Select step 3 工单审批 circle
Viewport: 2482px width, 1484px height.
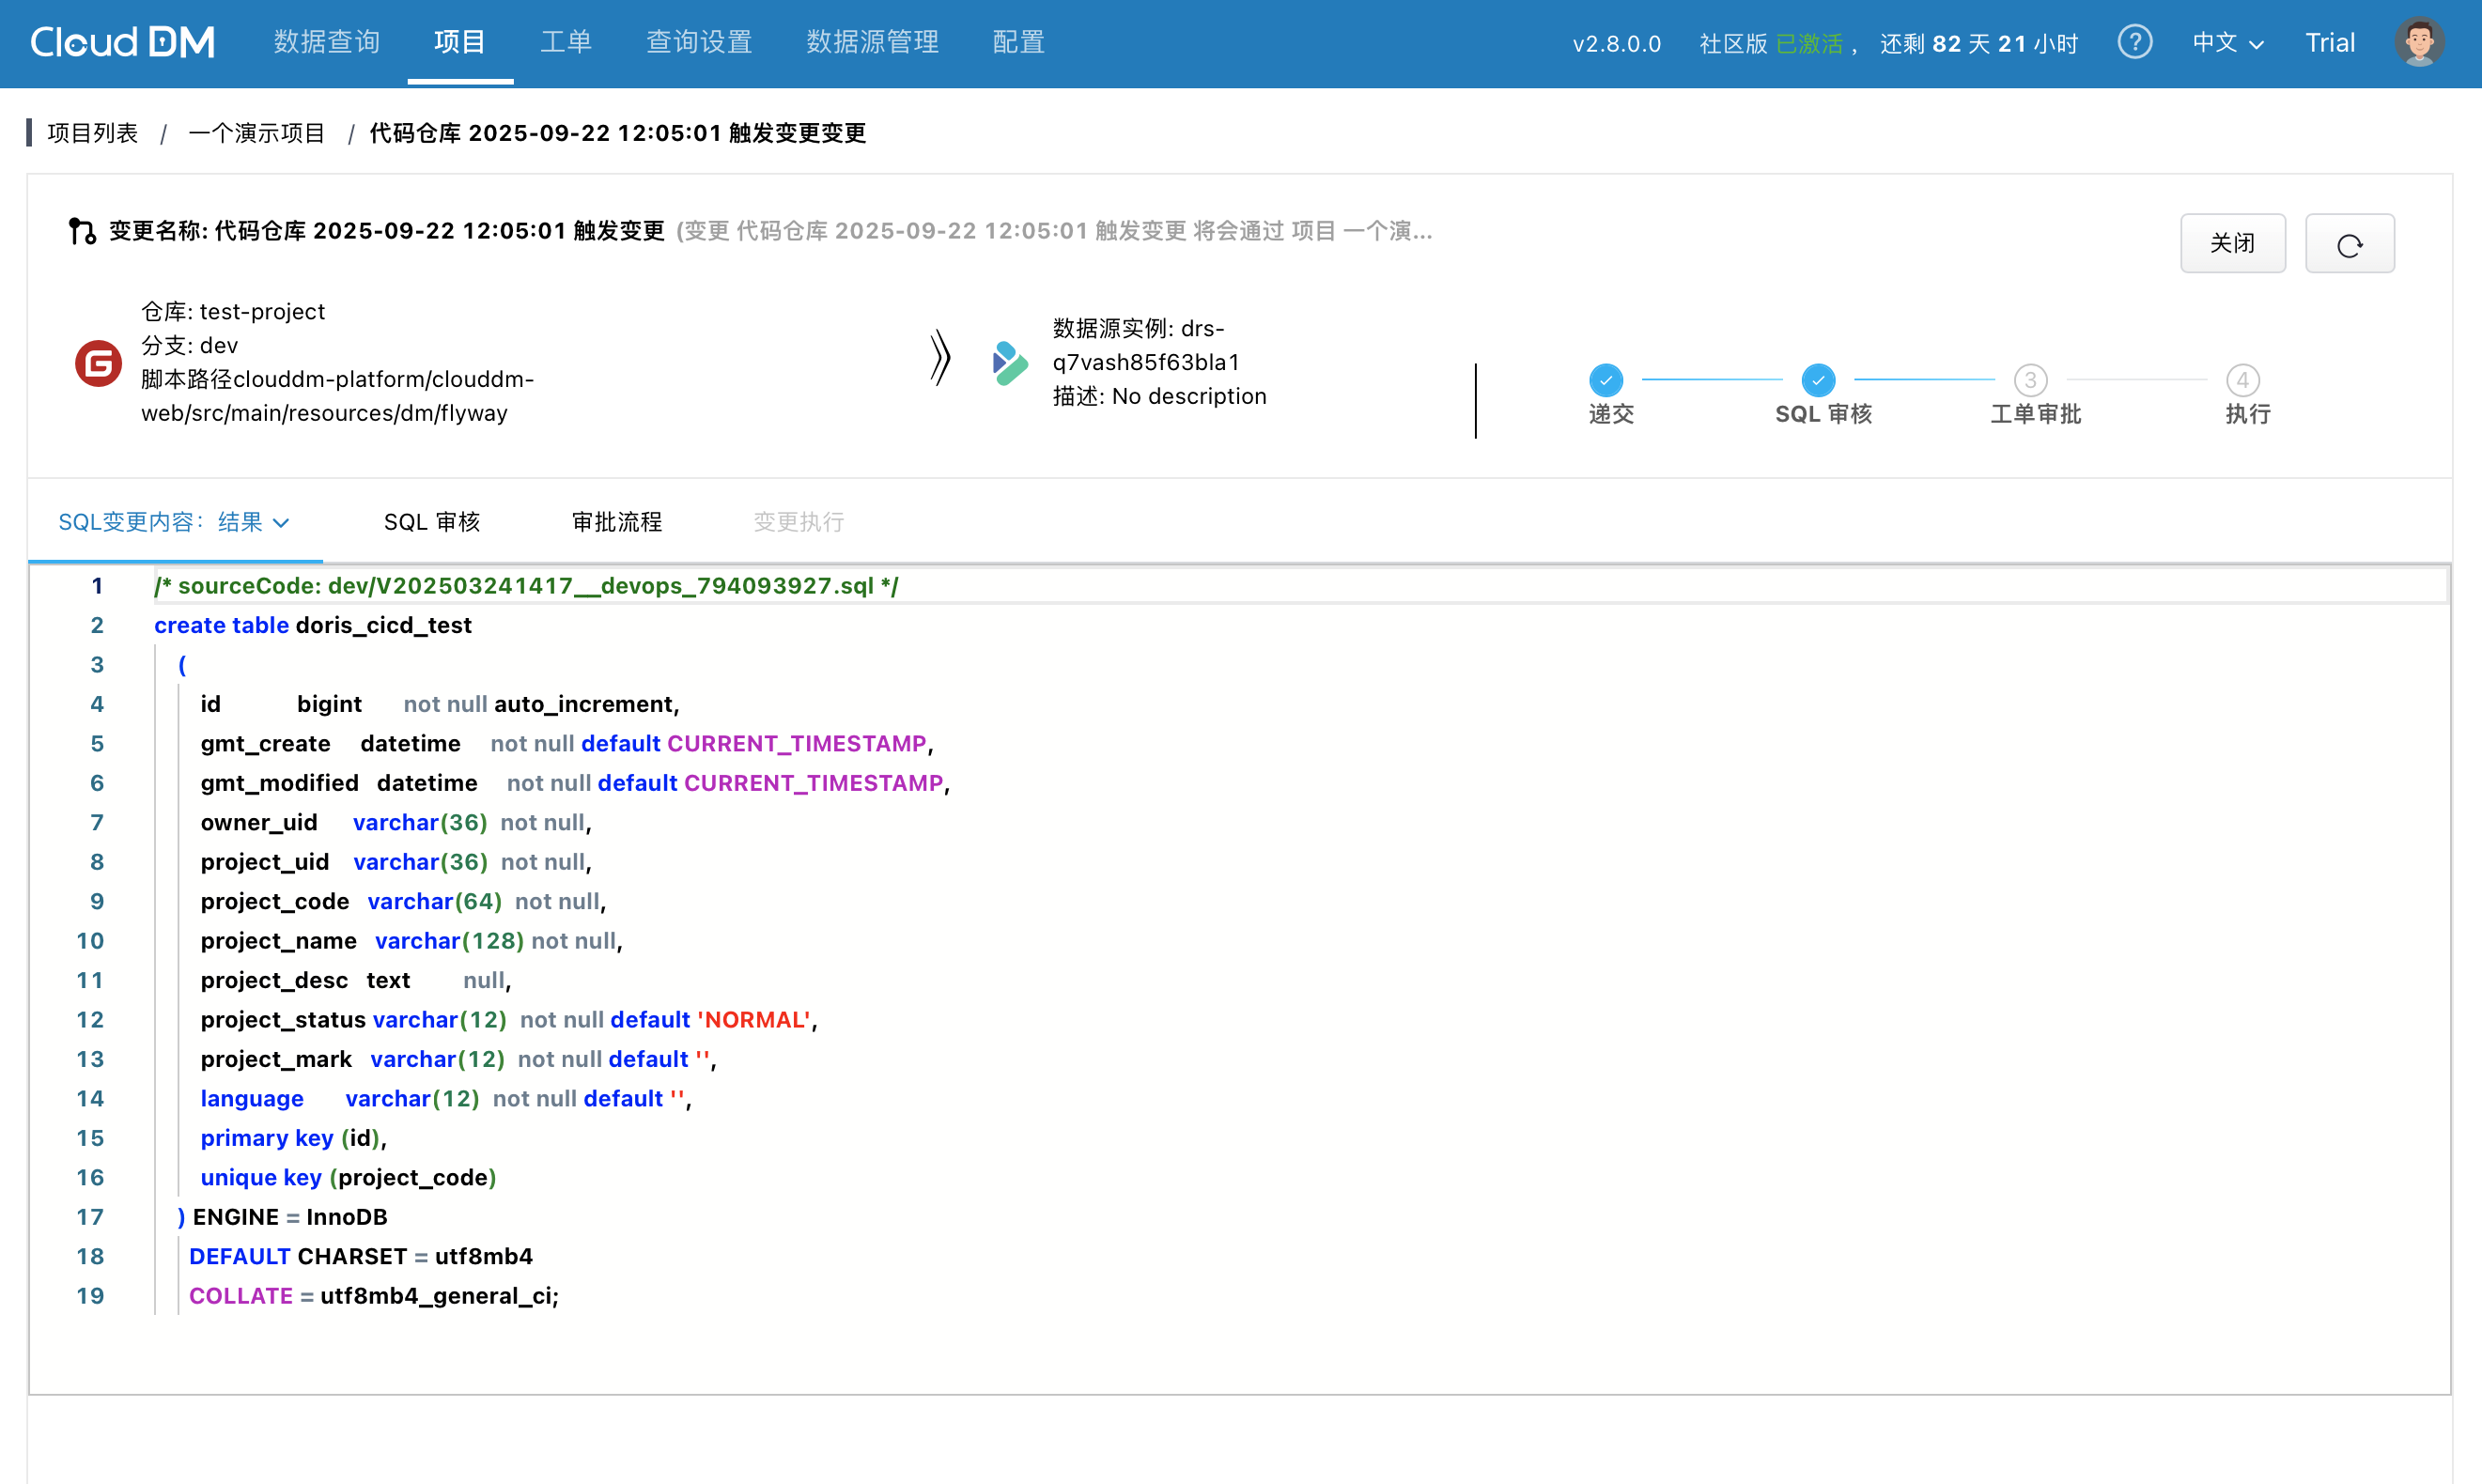(x=2029, y=380)
